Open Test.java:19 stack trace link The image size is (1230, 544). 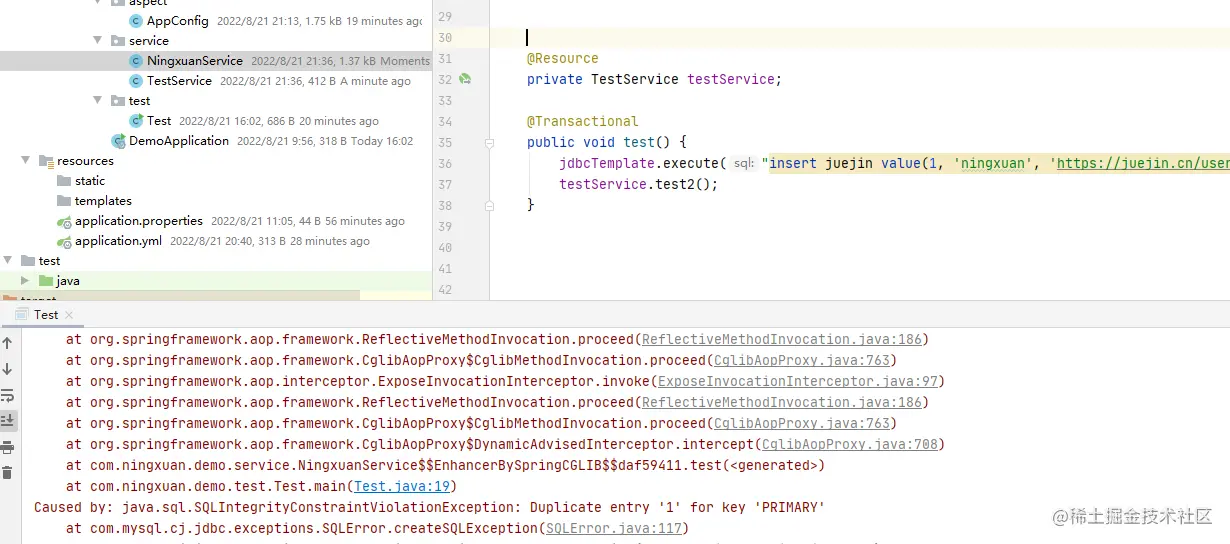pyautogui.click(x=401, y=486)
